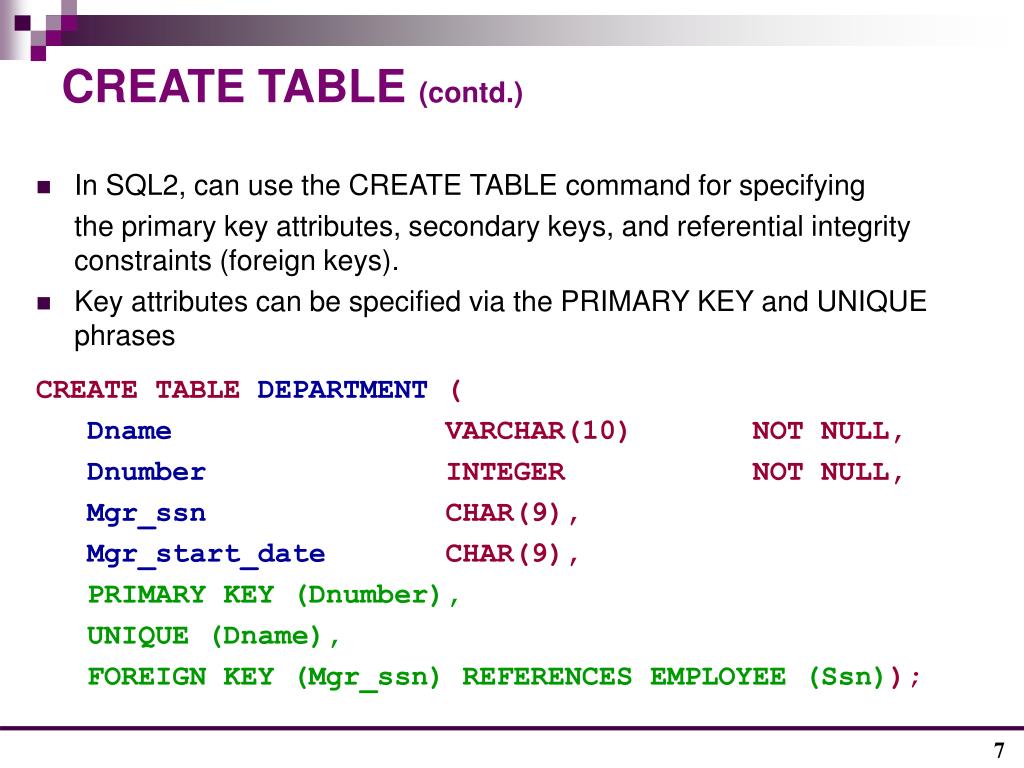
Task: Click the data type VARCHAR(10)
Action: pos(536,431)
